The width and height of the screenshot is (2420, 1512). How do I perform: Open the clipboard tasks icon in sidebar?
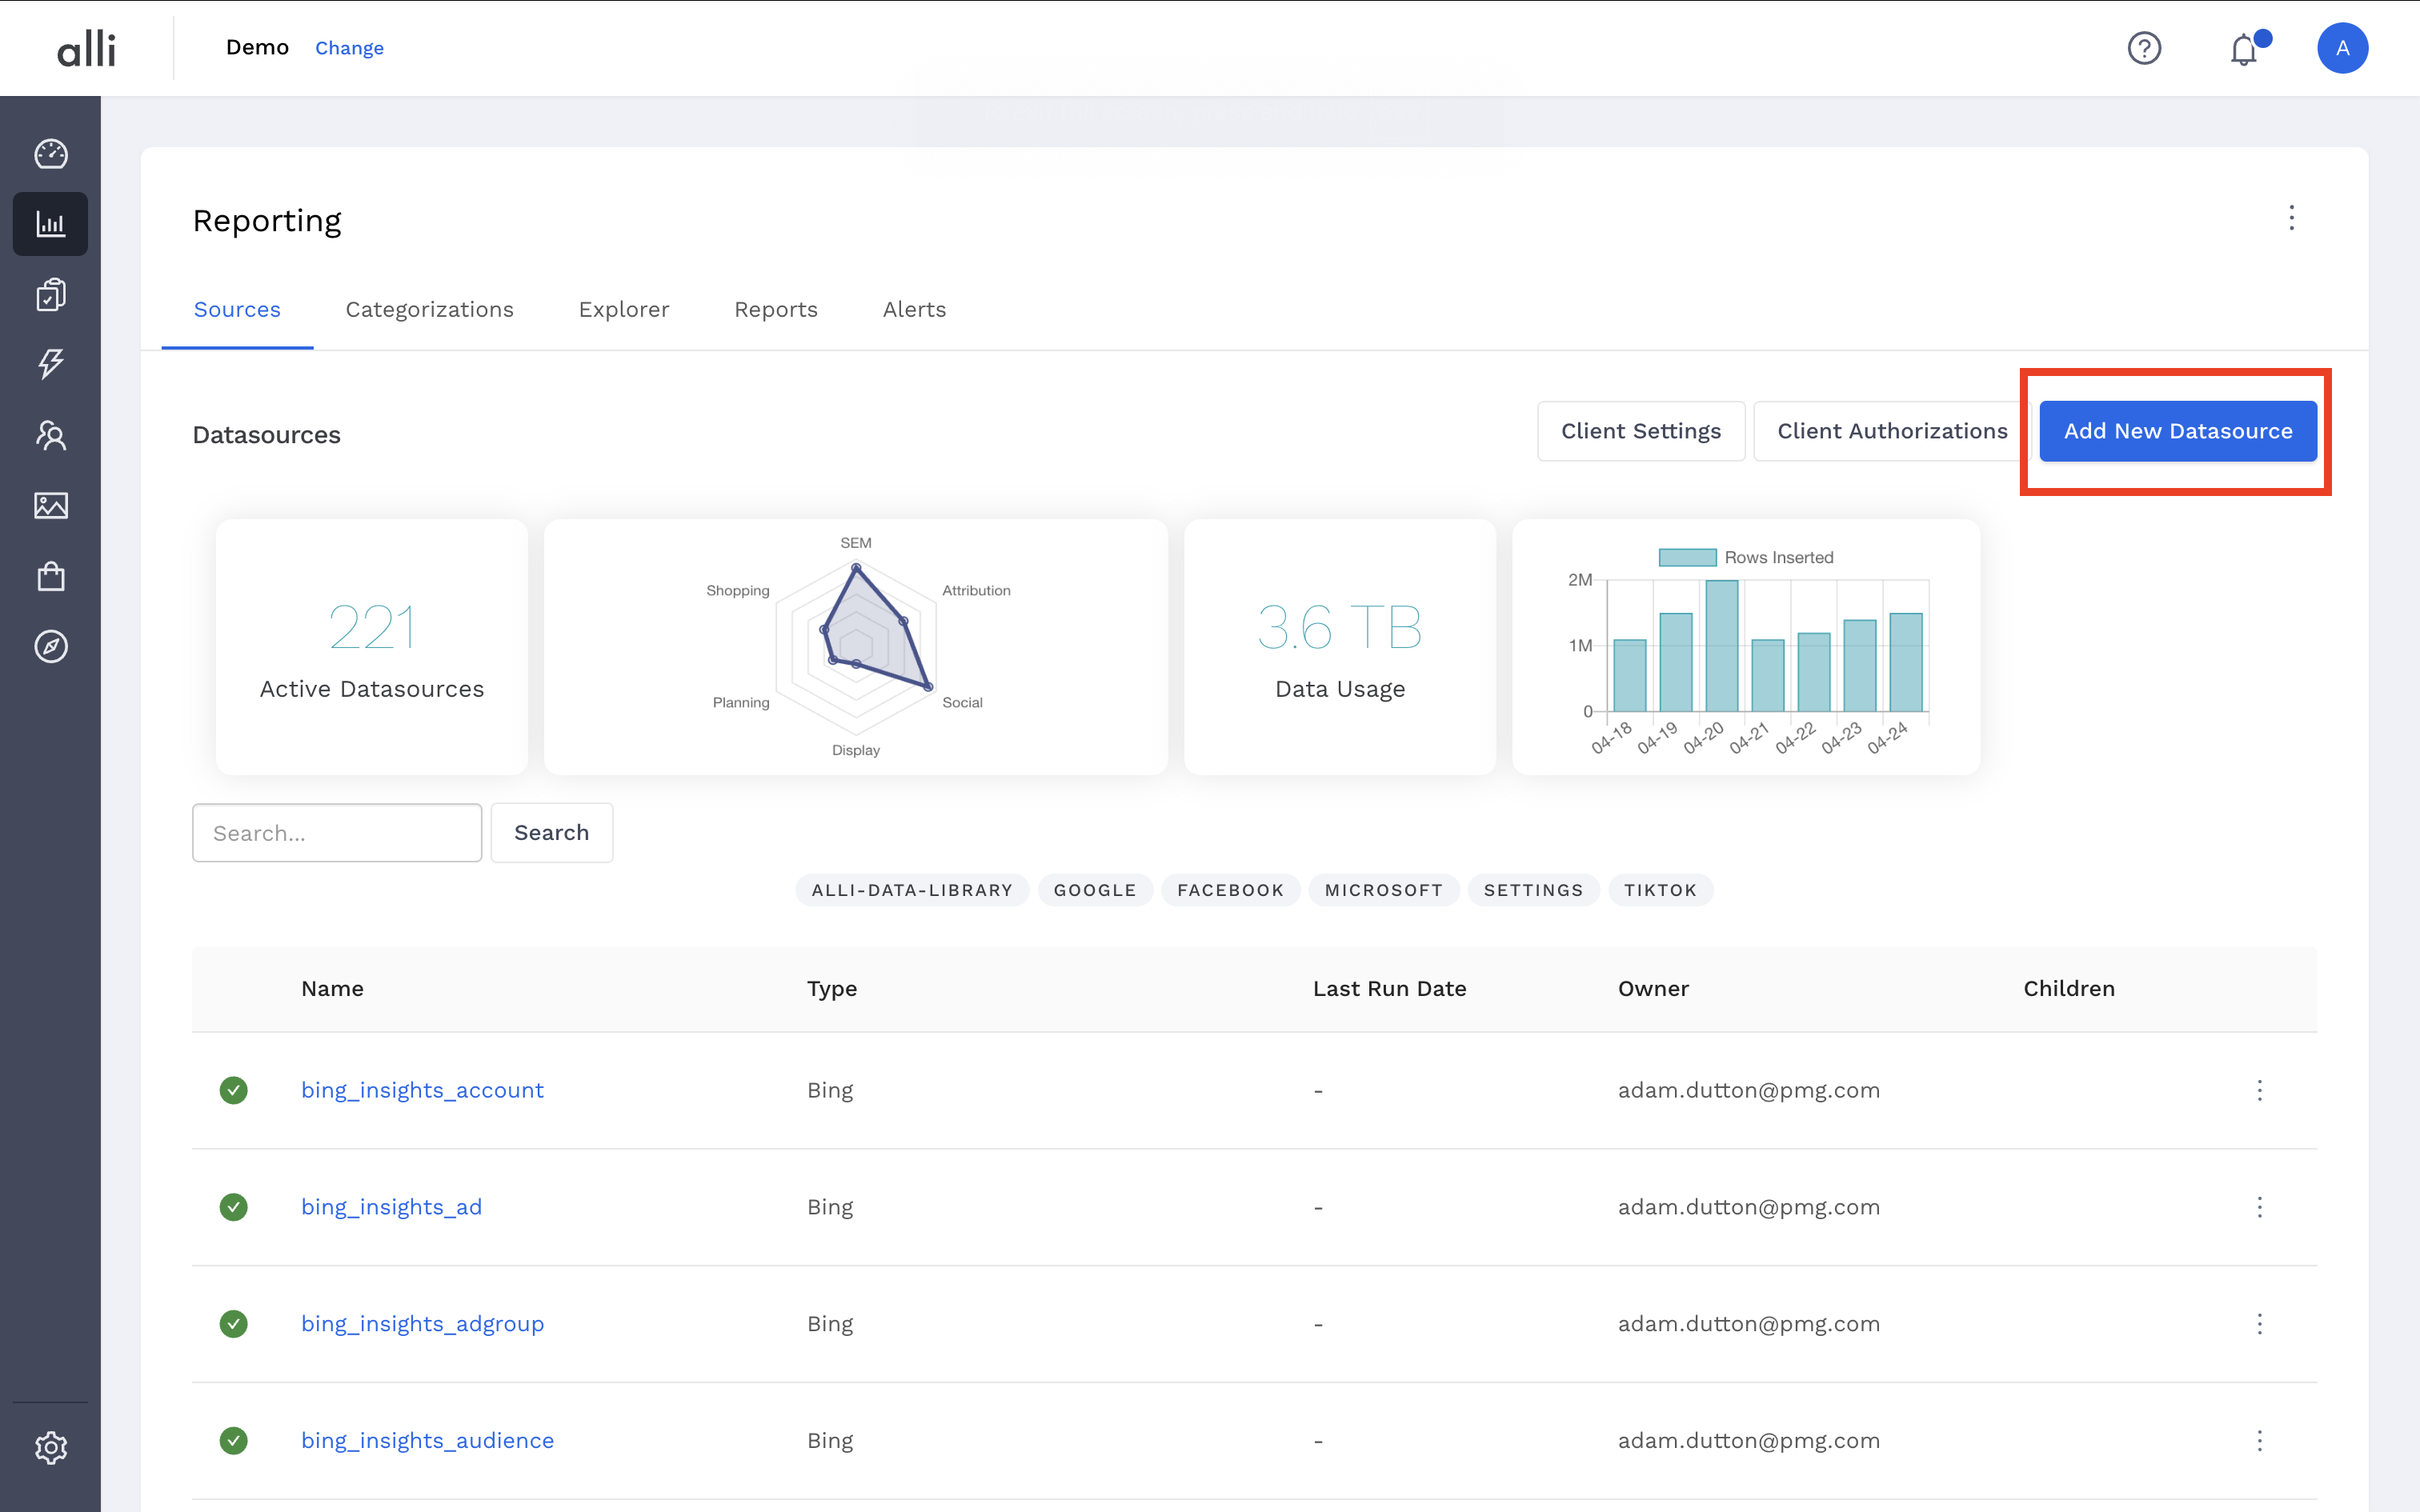[x=50, y=293]
